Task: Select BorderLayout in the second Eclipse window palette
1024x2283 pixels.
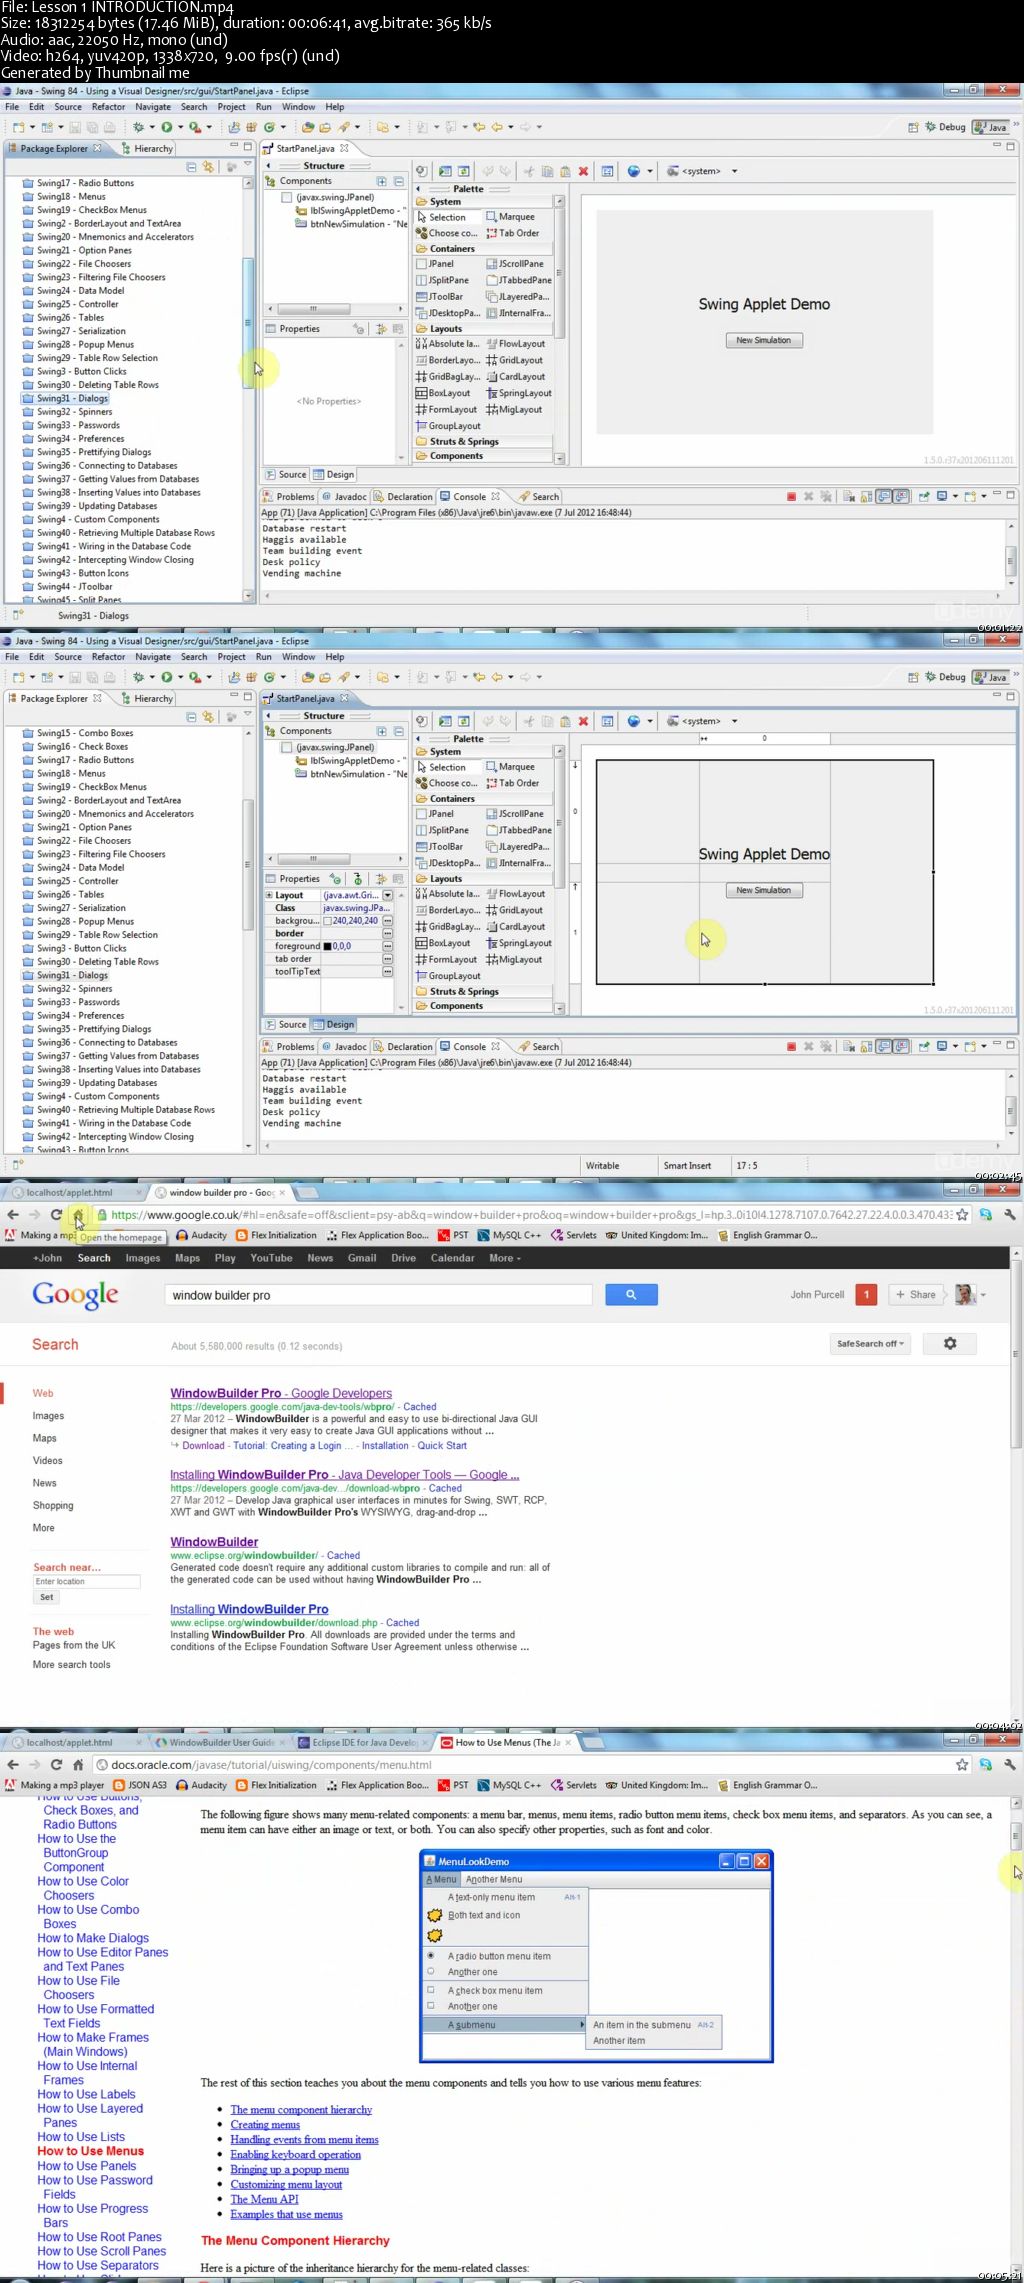Action: (448, 911)
